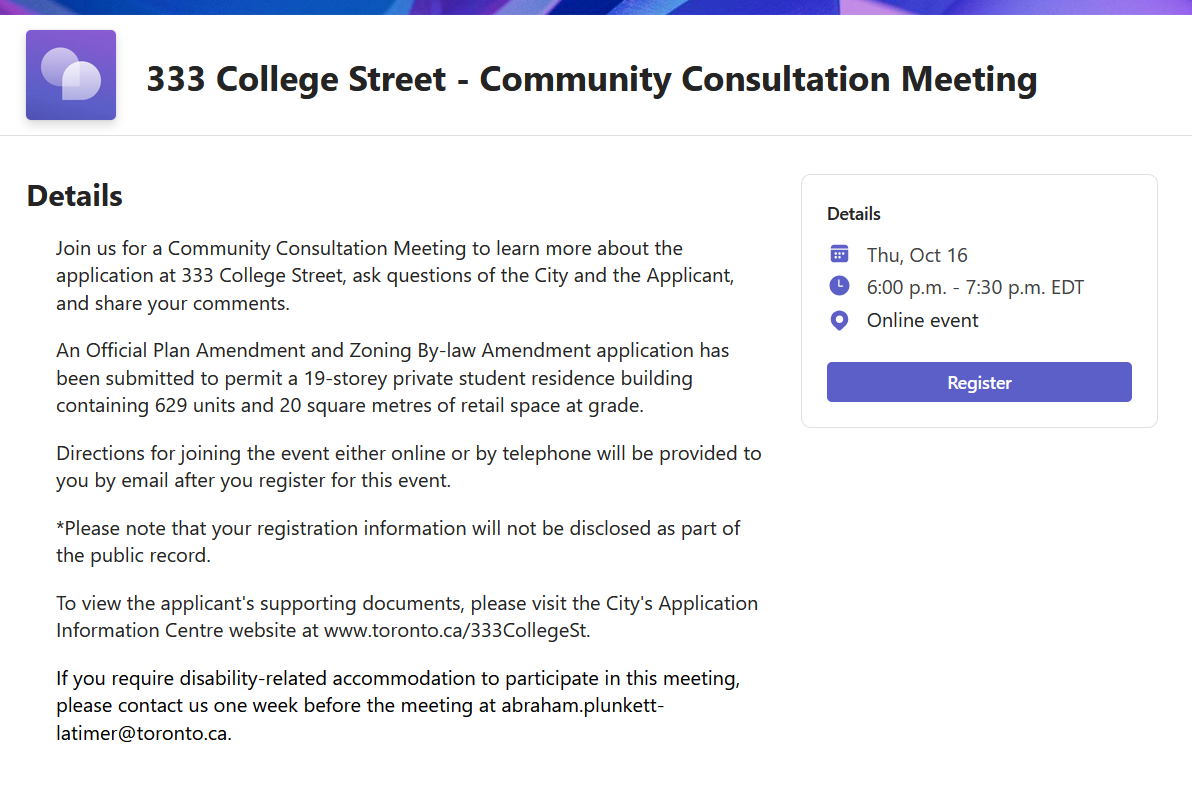Select the 6:00 p.m. - 7:30 p.m. EDT time
This screenshot has height=790, width=1192.
(x=975, y=288)
